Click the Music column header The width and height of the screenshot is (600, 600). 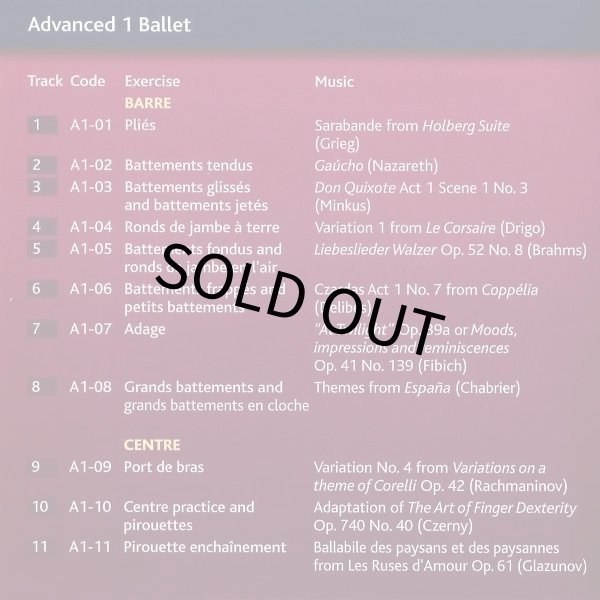tap(334, 82)
